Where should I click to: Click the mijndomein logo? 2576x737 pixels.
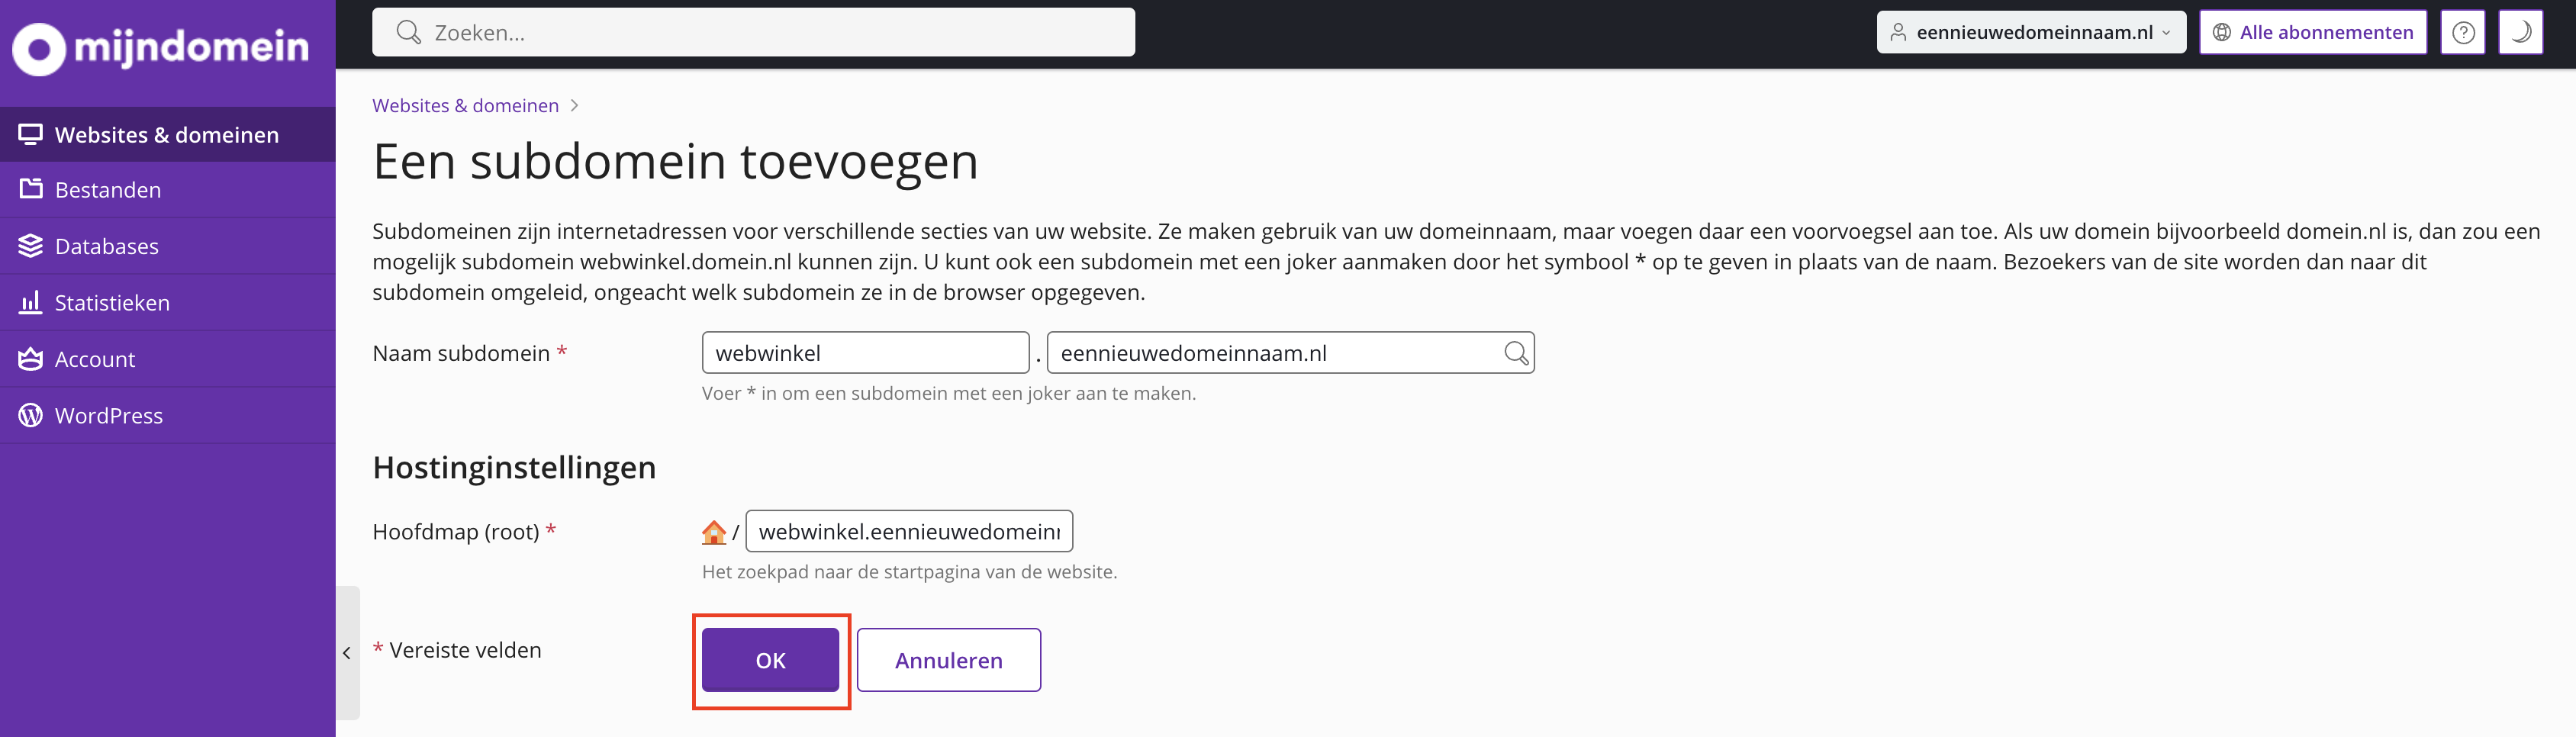coord(160,47)
